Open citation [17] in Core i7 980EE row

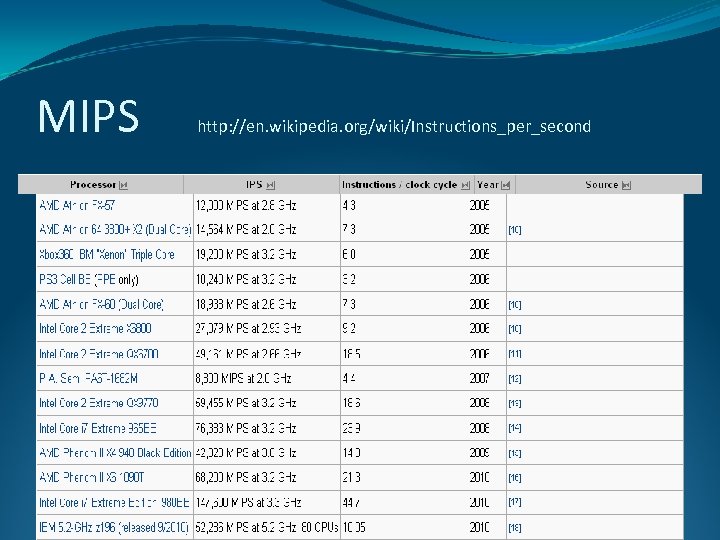(x=515, y=502)
